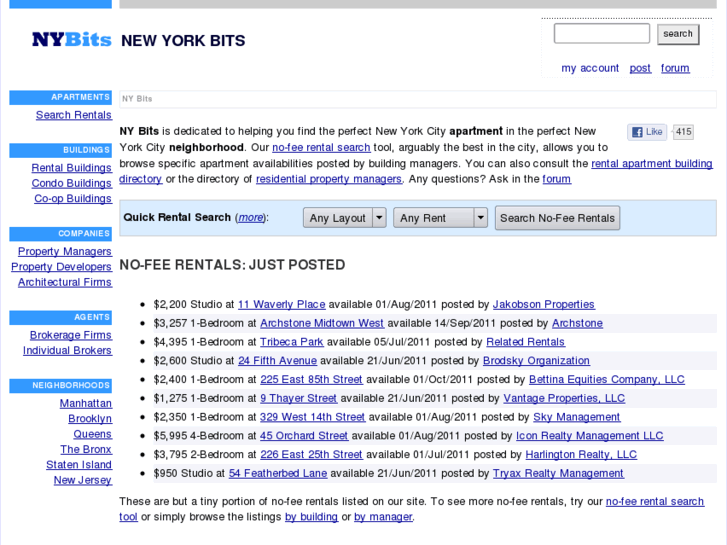Open 45 Orchard Street listing

[304, 436]
